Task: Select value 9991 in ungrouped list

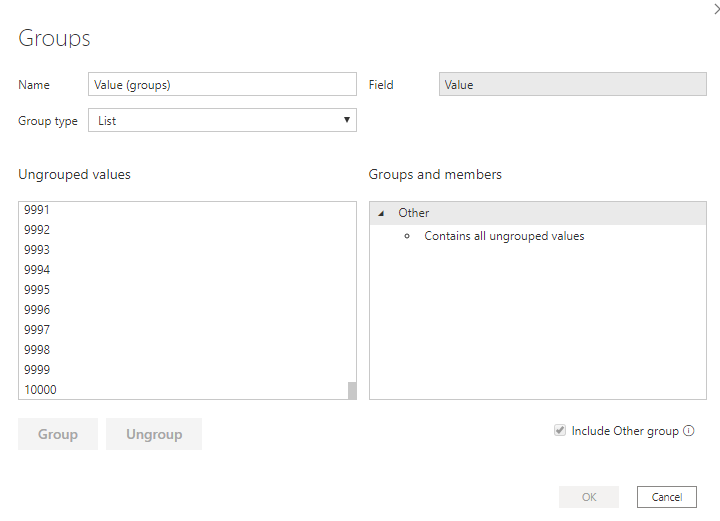Action: click(x=37, y=210)
